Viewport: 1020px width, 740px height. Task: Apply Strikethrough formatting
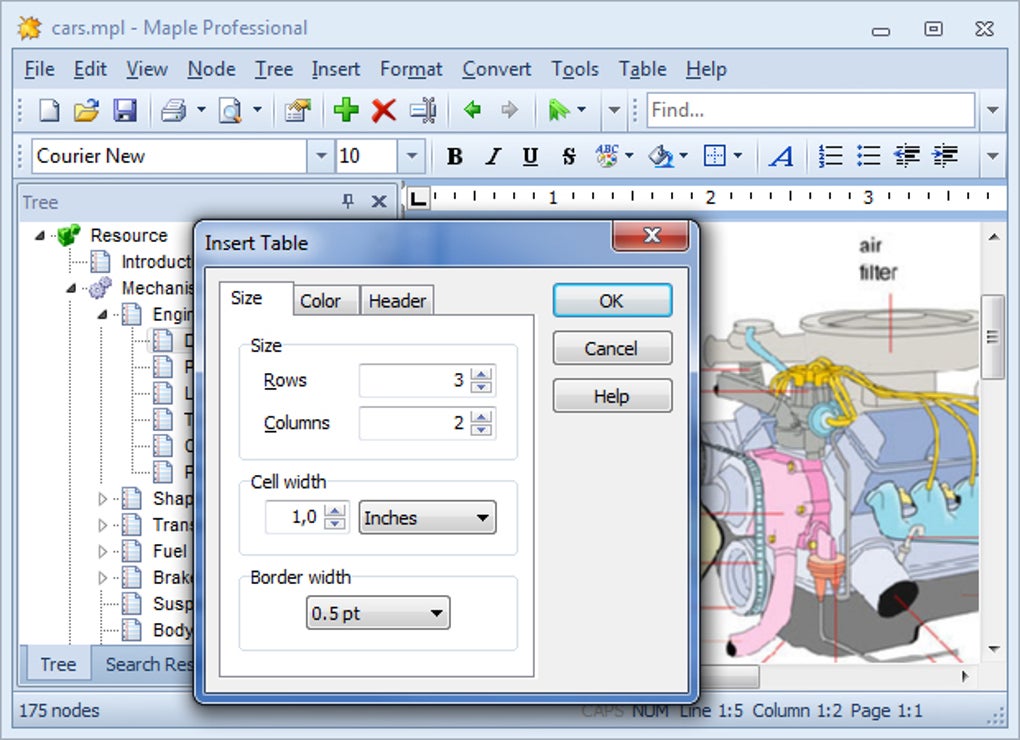(x=569, y=156)
